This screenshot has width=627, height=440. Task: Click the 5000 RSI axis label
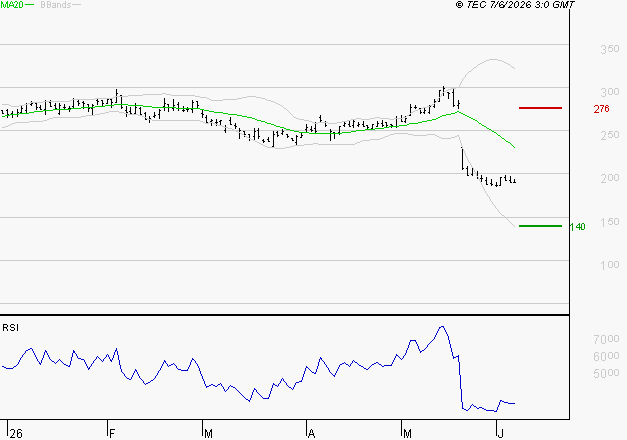pos(607,373)
